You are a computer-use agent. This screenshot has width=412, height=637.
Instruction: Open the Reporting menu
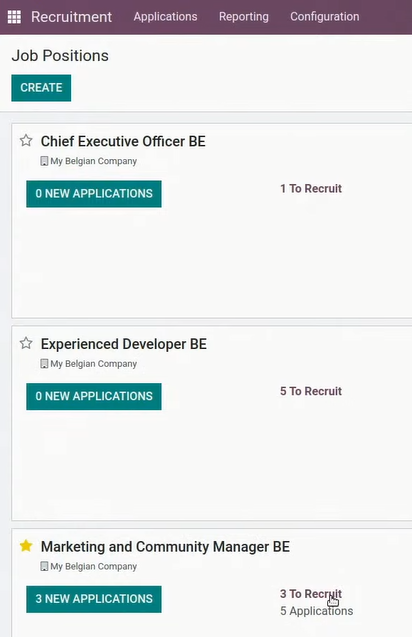coord(244,17)
